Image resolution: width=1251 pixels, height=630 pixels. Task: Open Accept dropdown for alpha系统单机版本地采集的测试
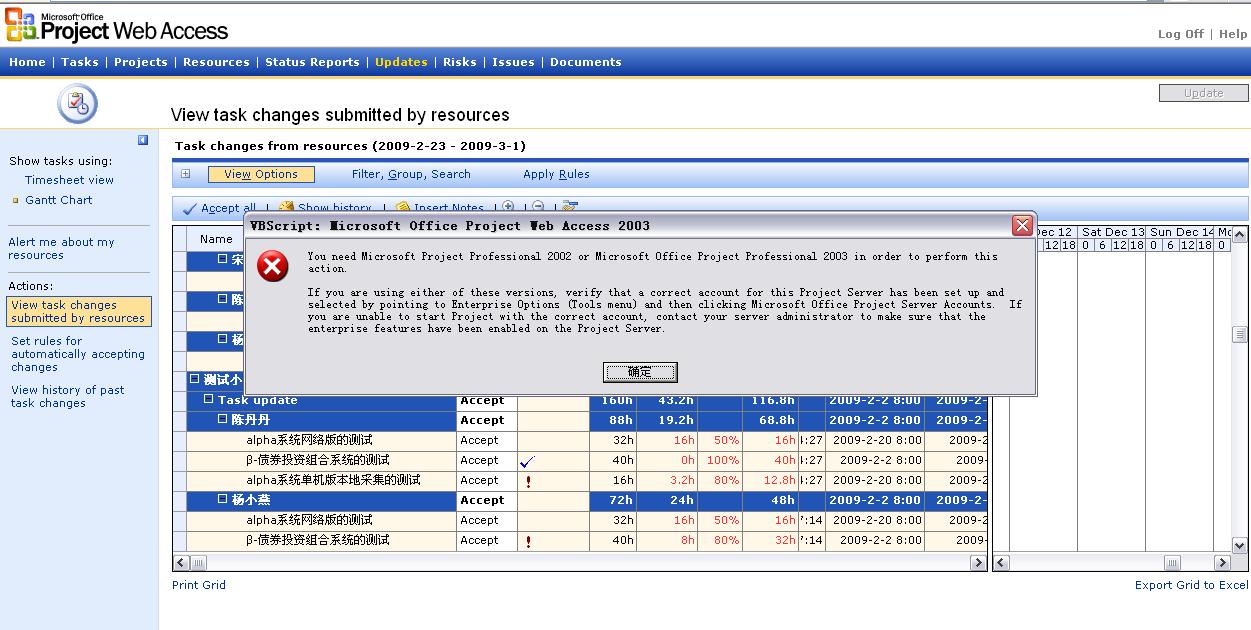(487, 480)
